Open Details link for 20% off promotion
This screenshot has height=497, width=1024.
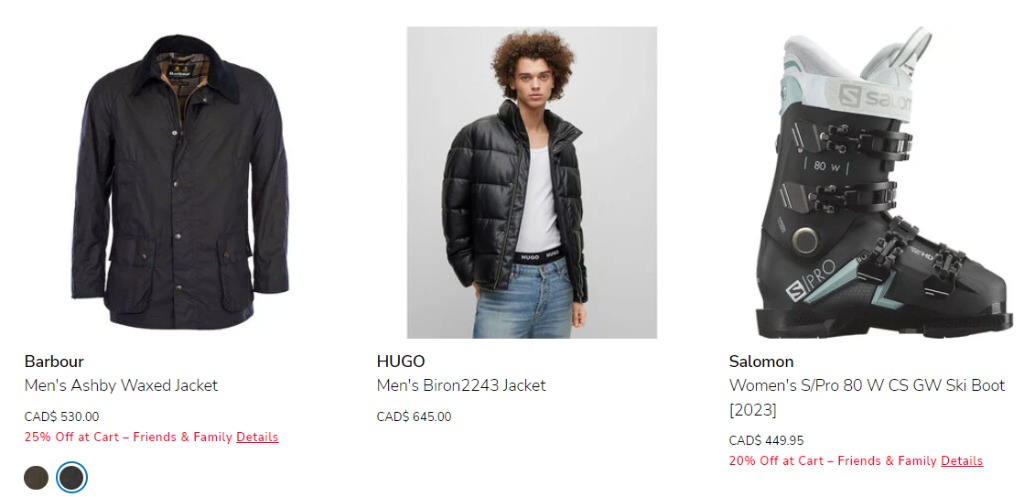961,460
